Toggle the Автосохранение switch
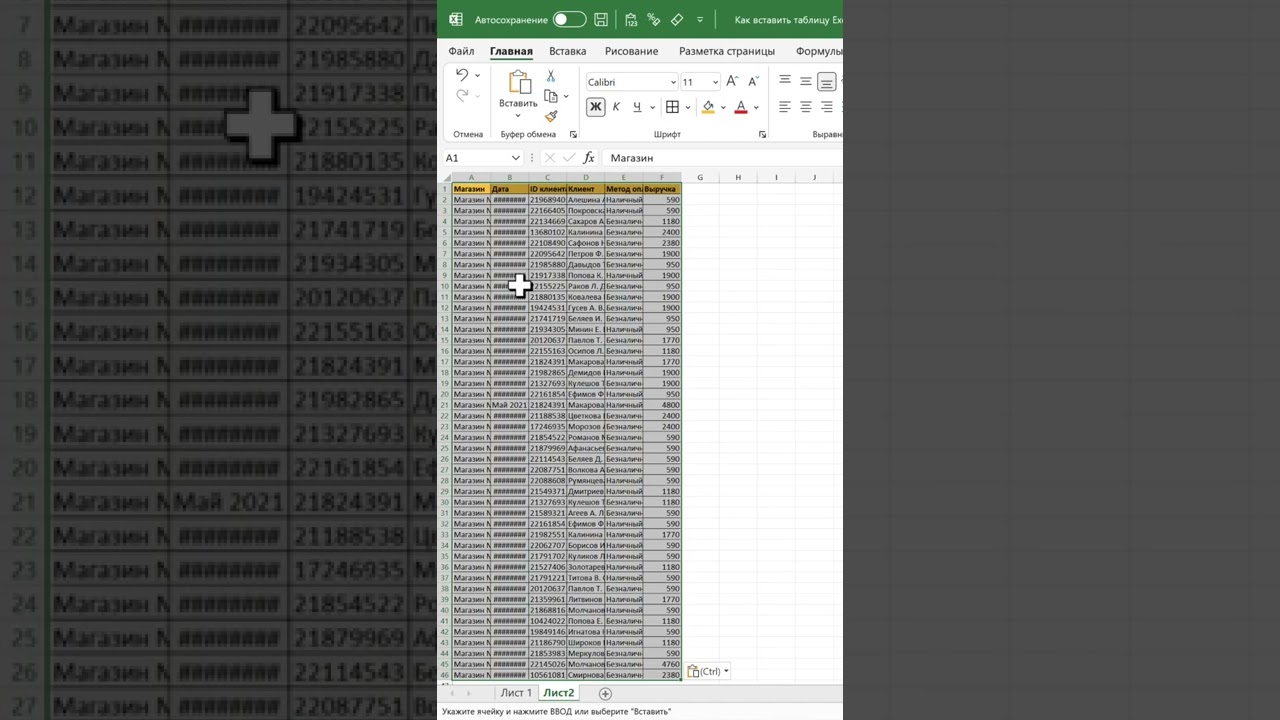Image resolution: width=1280 pixels, height=720 pixels. tap(569, 19)
